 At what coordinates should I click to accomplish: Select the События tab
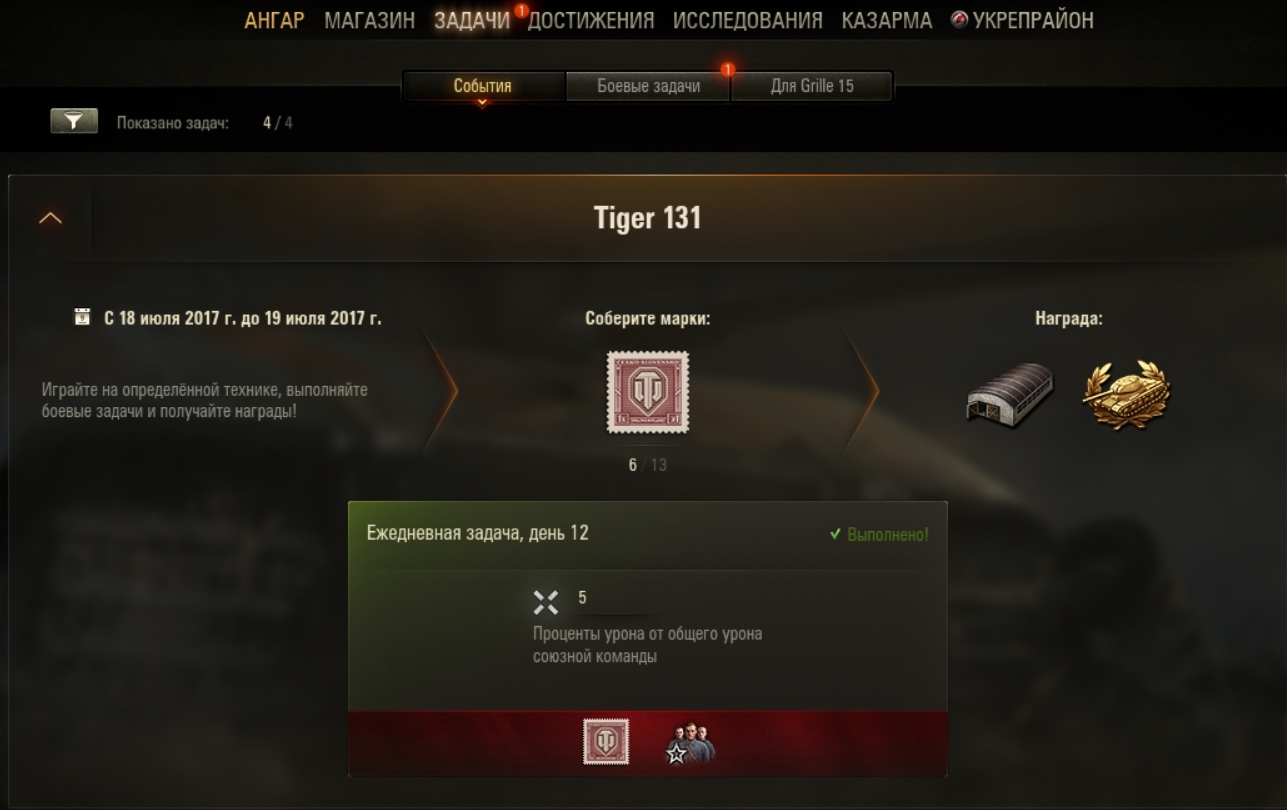click(483, 86)
